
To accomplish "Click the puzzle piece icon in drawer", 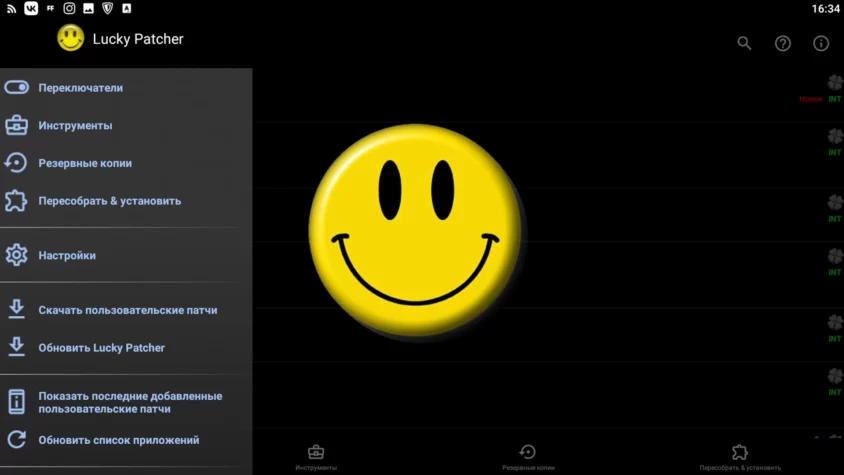I will [16, 200].
